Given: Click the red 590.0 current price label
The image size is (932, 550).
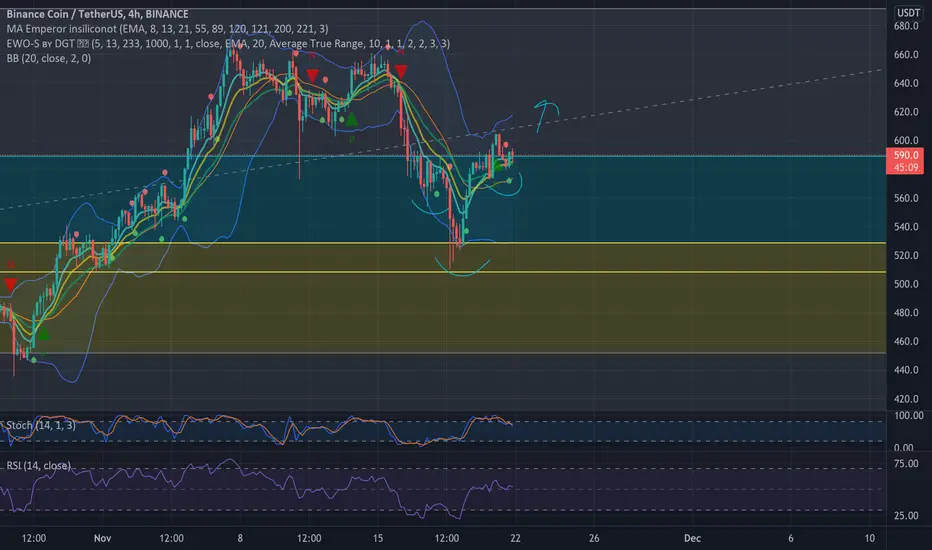Looking at the screenshot, I should tap(905, 155).
